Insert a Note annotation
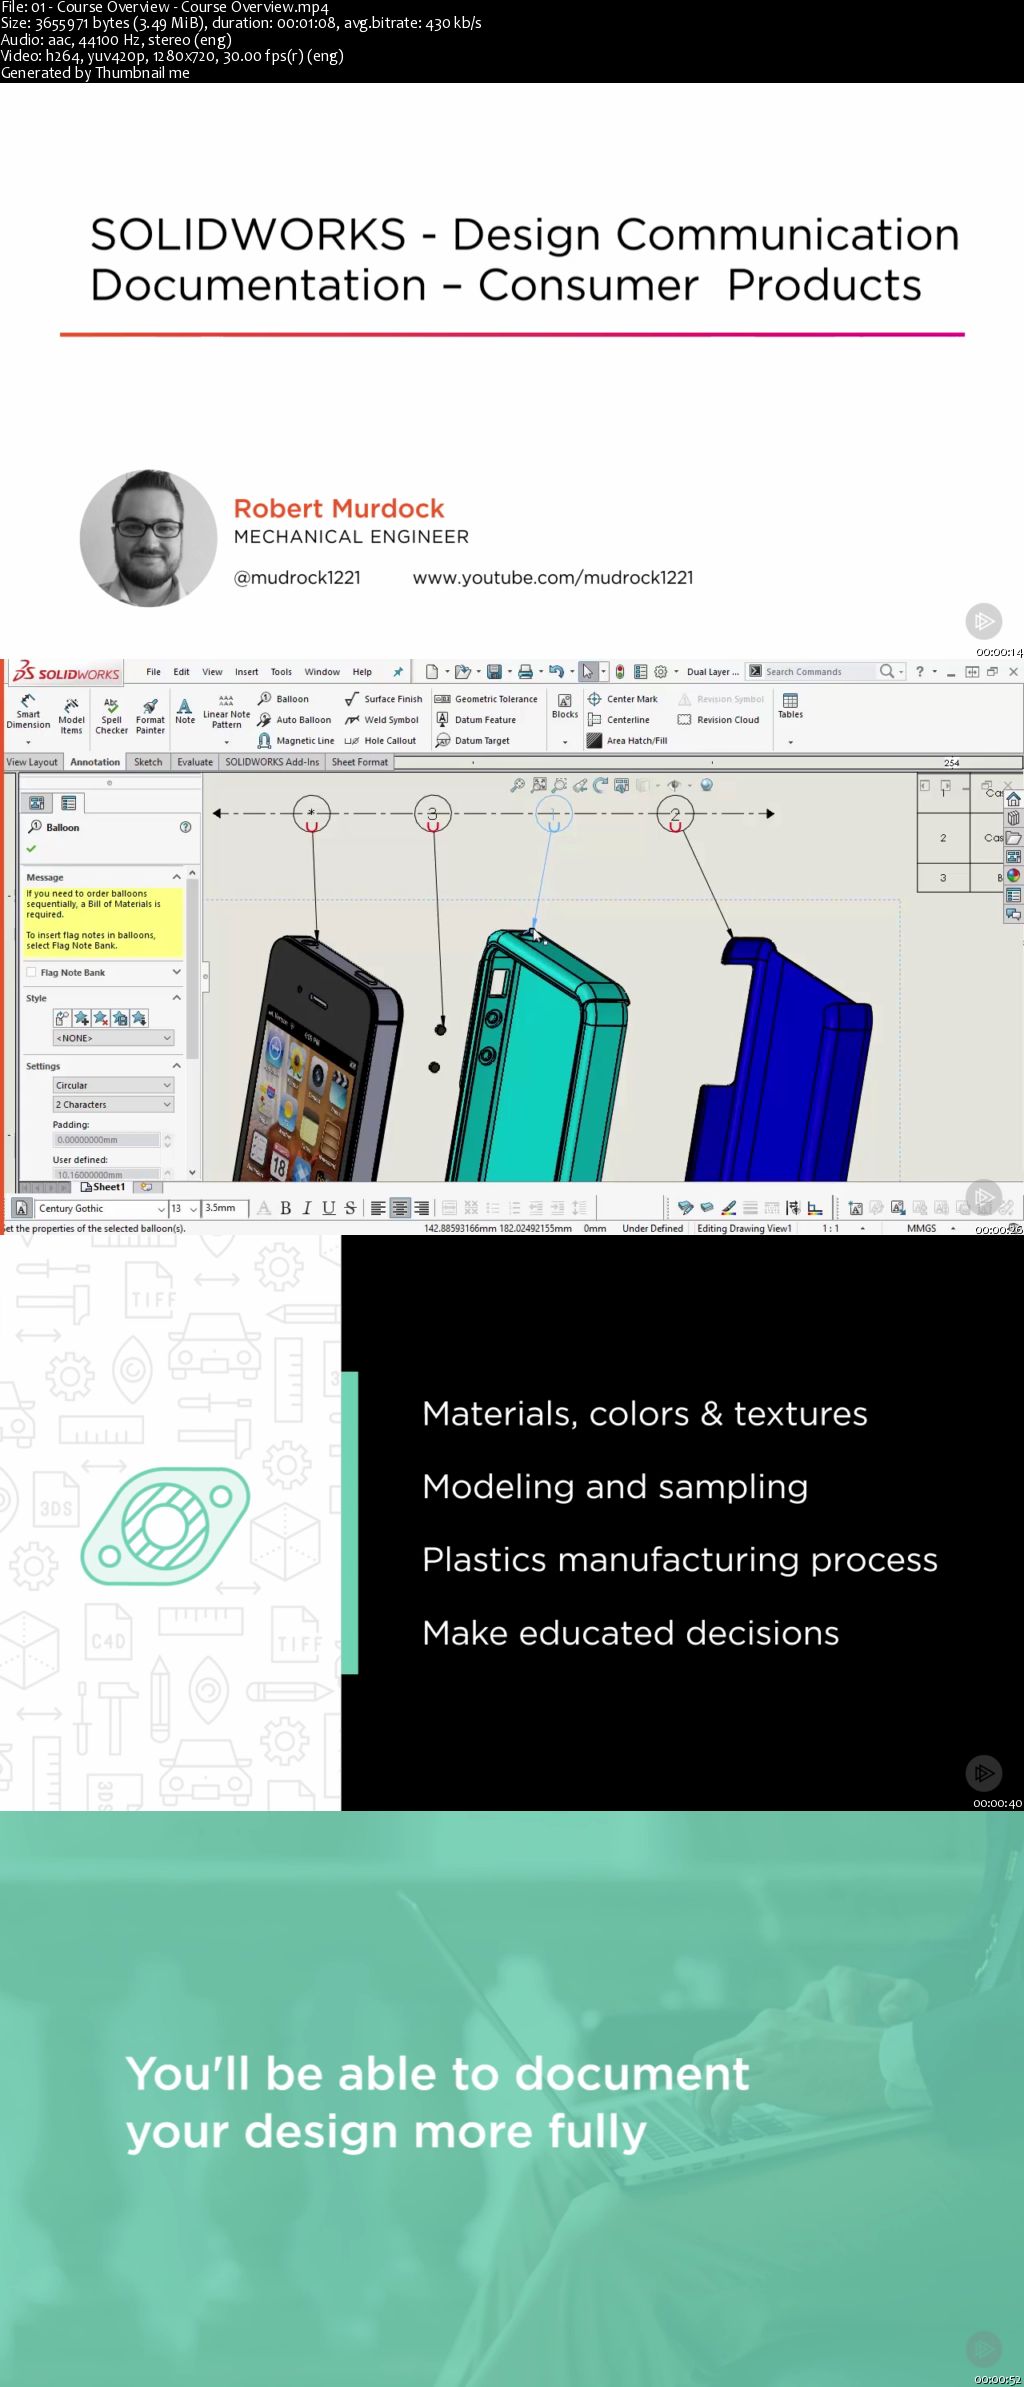This screenshot has width=1024, height=2387. (185, 711)
